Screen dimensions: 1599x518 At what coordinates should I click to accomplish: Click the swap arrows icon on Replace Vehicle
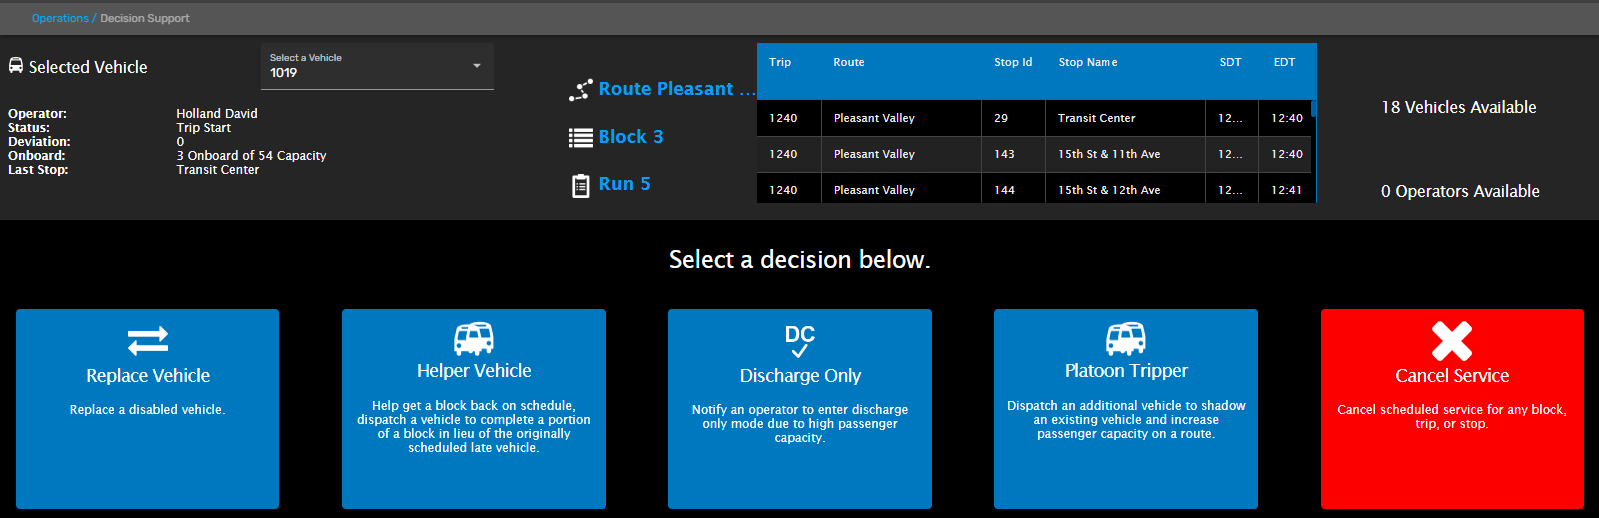(x=148, y=341)
